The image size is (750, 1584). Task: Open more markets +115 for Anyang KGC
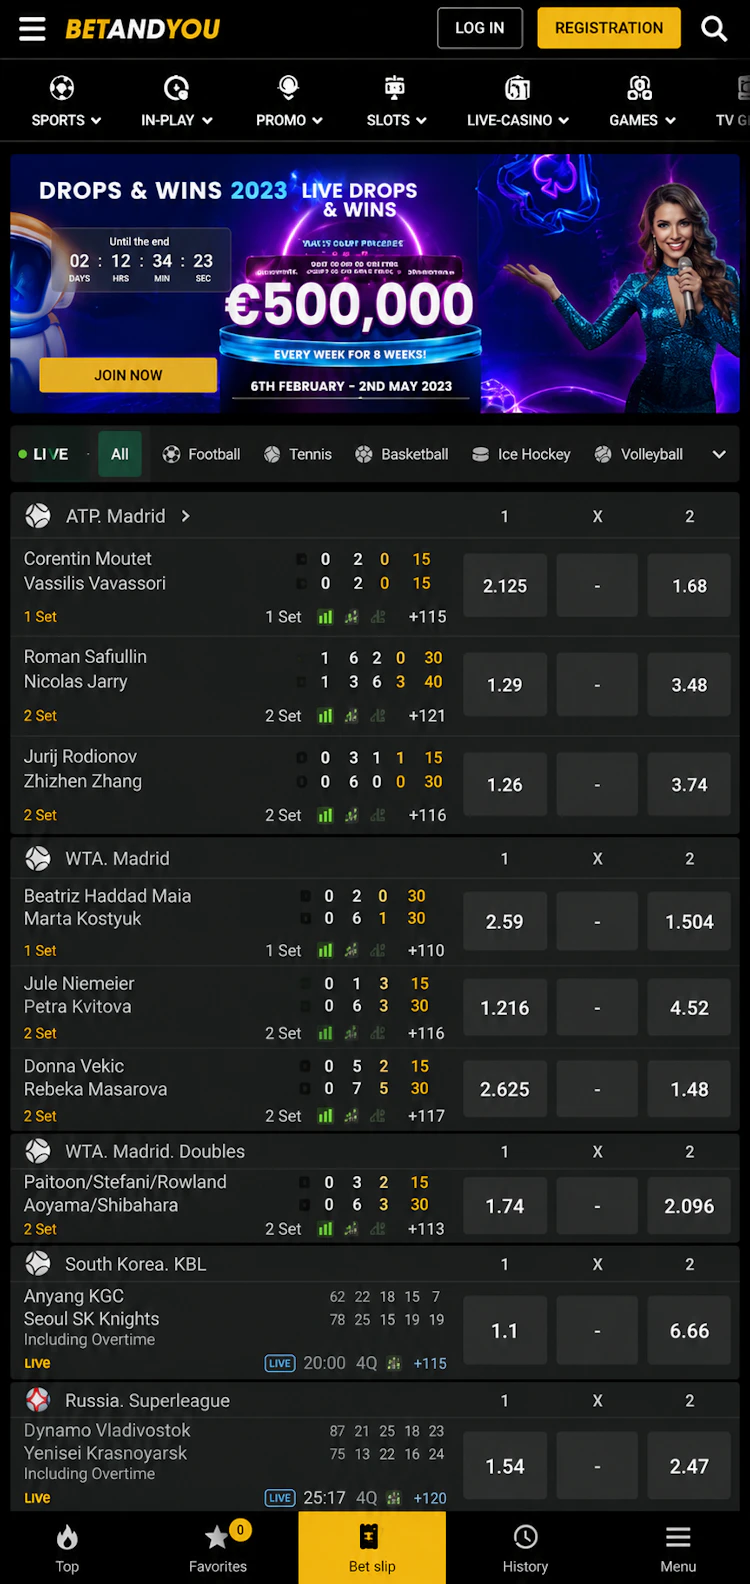[x=430, y=1363]
